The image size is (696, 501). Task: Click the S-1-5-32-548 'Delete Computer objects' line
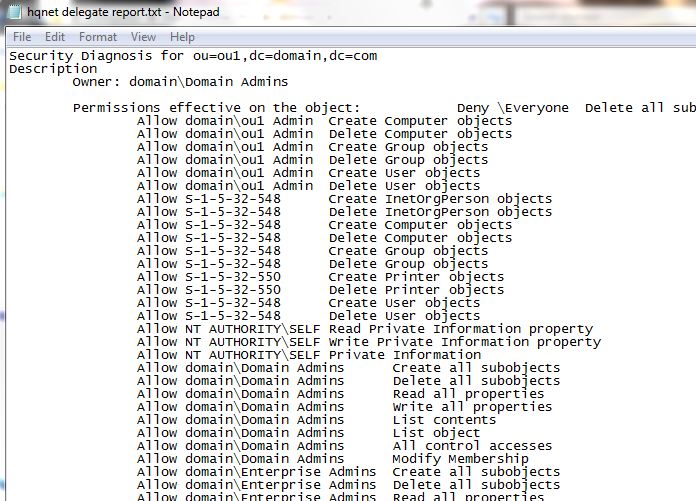[324, 238]
